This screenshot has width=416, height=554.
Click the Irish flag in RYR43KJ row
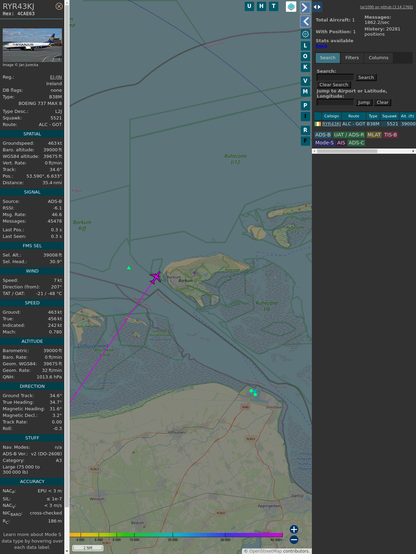click(x=318, y=124)
